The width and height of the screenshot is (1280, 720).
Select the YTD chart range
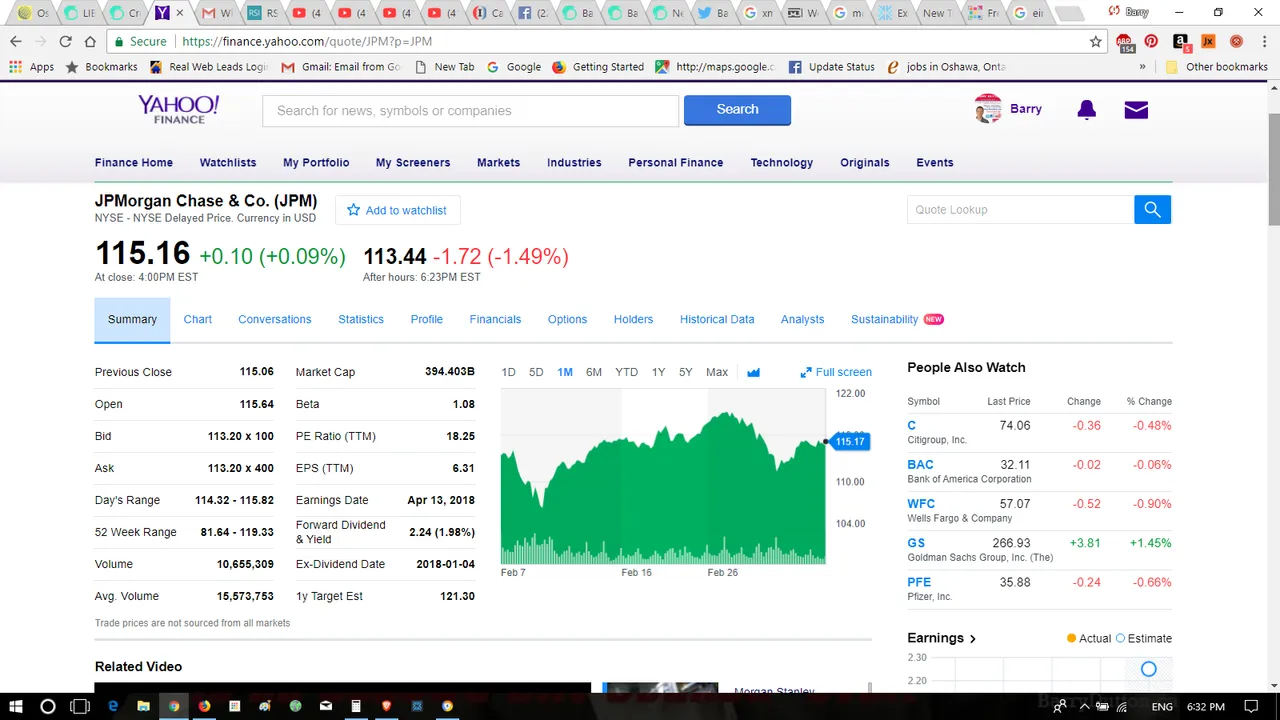626,372
